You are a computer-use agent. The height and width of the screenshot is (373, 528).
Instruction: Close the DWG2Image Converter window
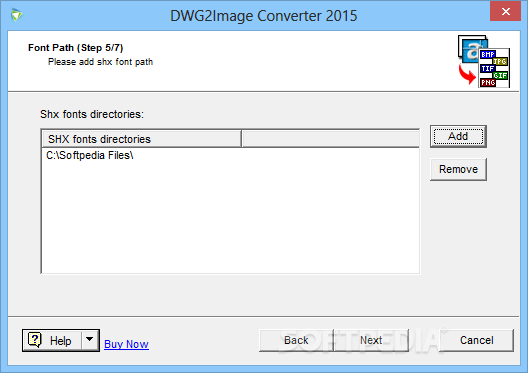click(x=505, y=11)
